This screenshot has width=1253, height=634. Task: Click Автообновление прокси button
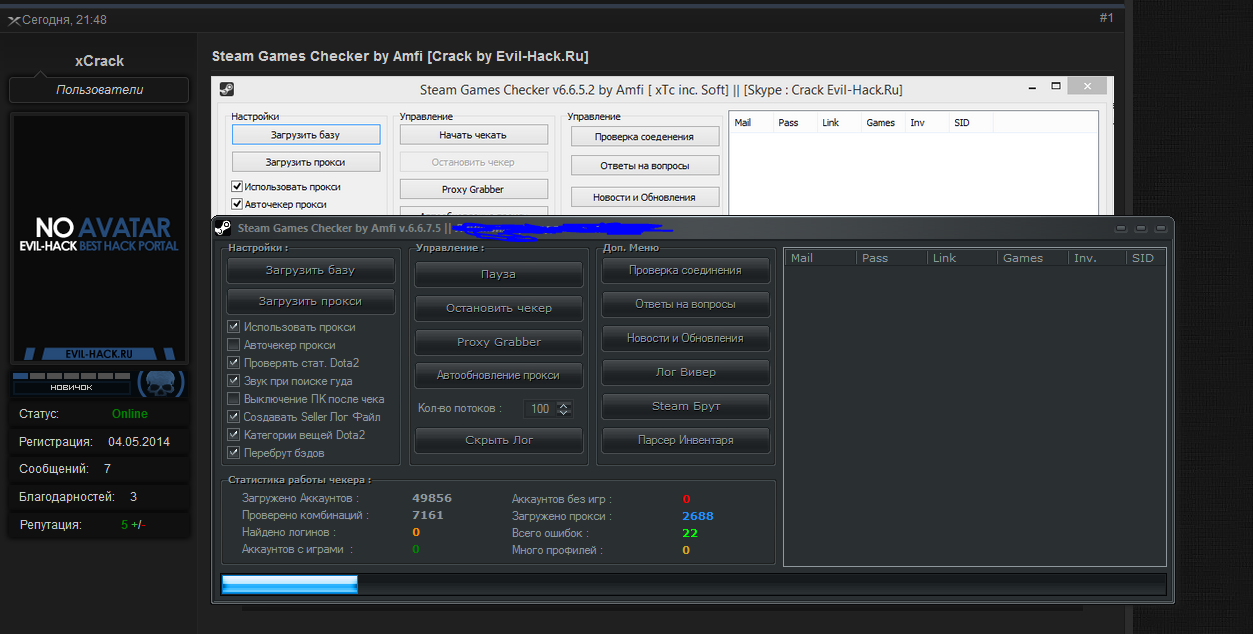pos(498,375)
